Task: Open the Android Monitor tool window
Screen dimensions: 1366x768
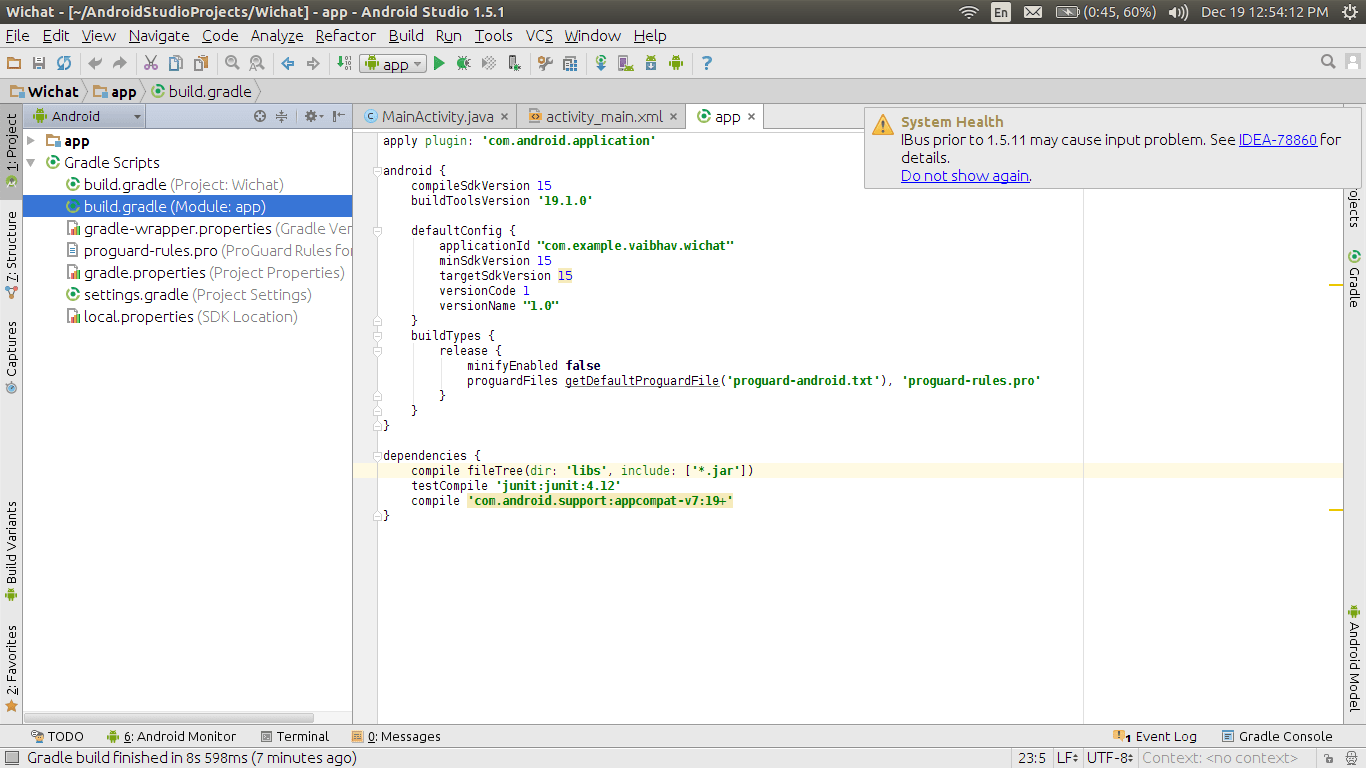Action: tap(171, 736)
